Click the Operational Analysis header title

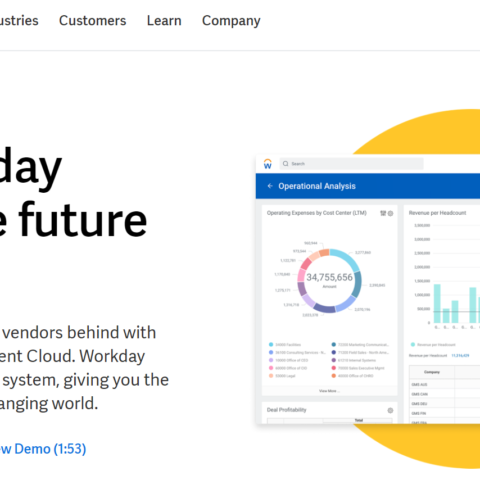(x=317, y=186)
